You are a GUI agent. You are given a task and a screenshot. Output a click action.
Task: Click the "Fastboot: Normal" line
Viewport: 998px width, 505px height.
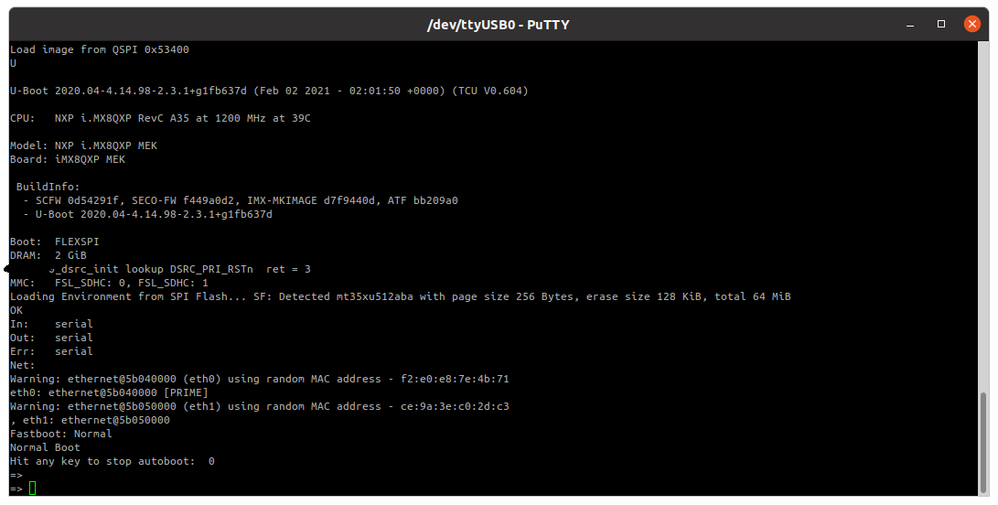[61, 434]
